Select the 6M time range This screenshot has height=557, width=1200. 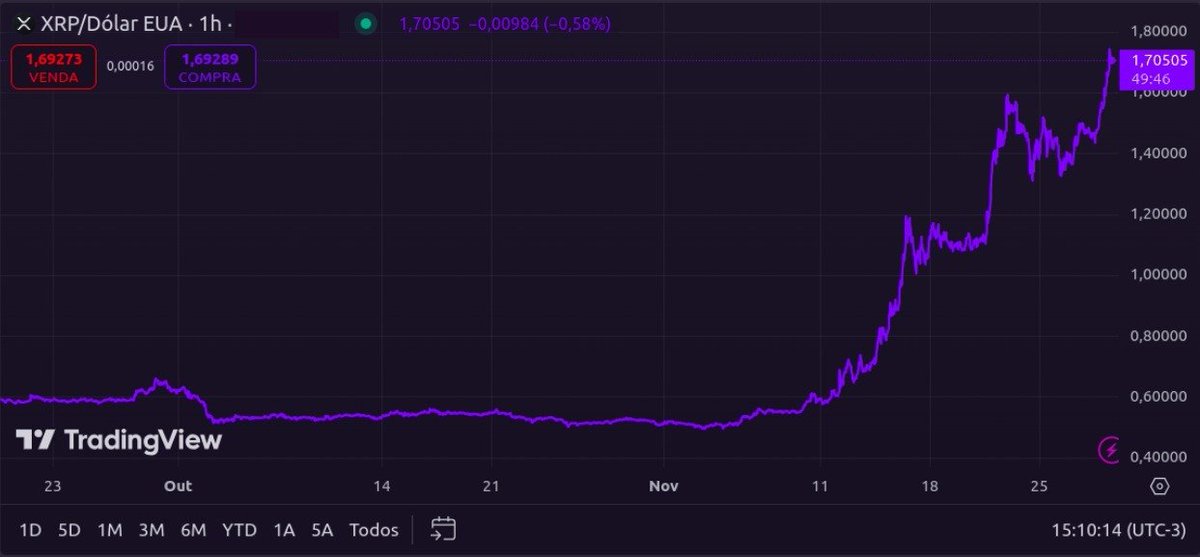[193, 530]
